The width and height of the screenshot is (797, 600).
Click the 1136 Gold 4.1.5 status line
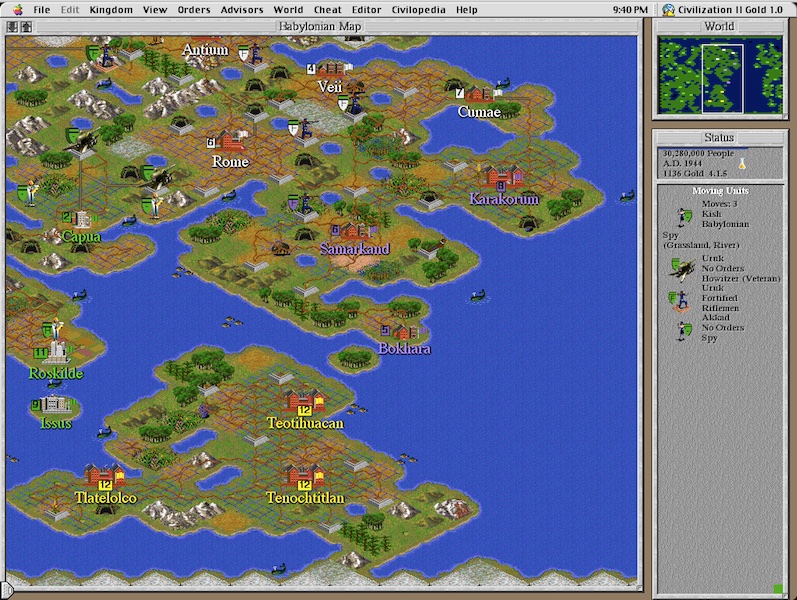[696, 173]
